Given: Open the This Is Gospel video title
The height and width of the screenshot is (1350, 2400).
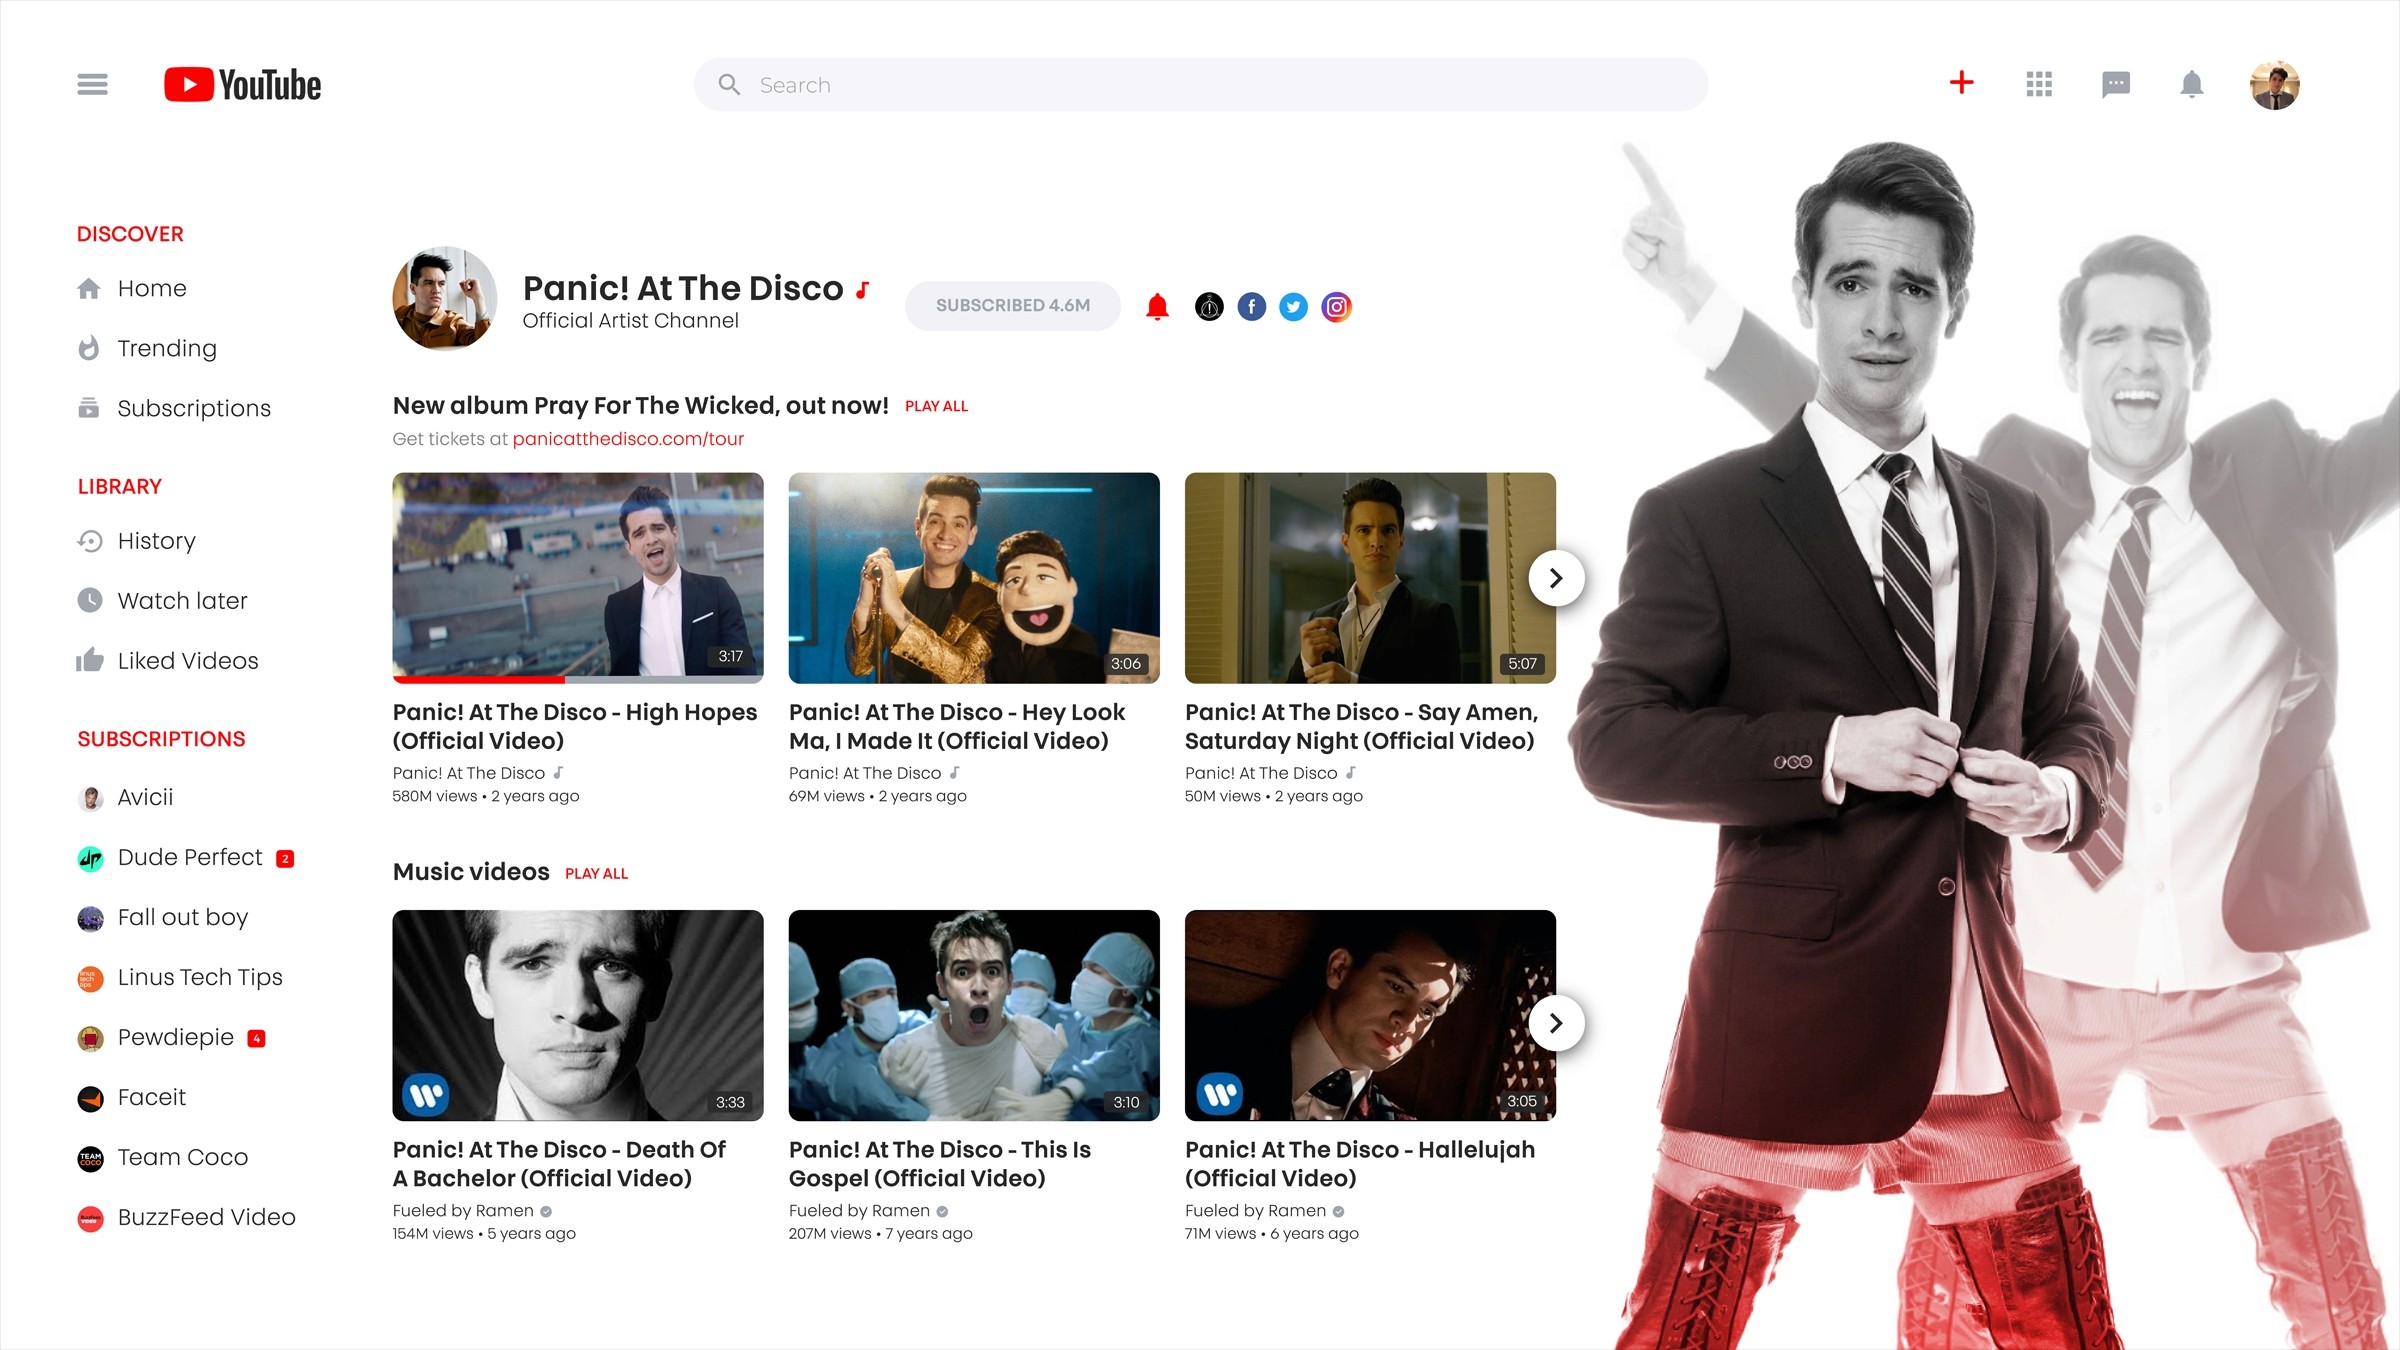Looking at the screenshot, I should (x=940, y=1163).
